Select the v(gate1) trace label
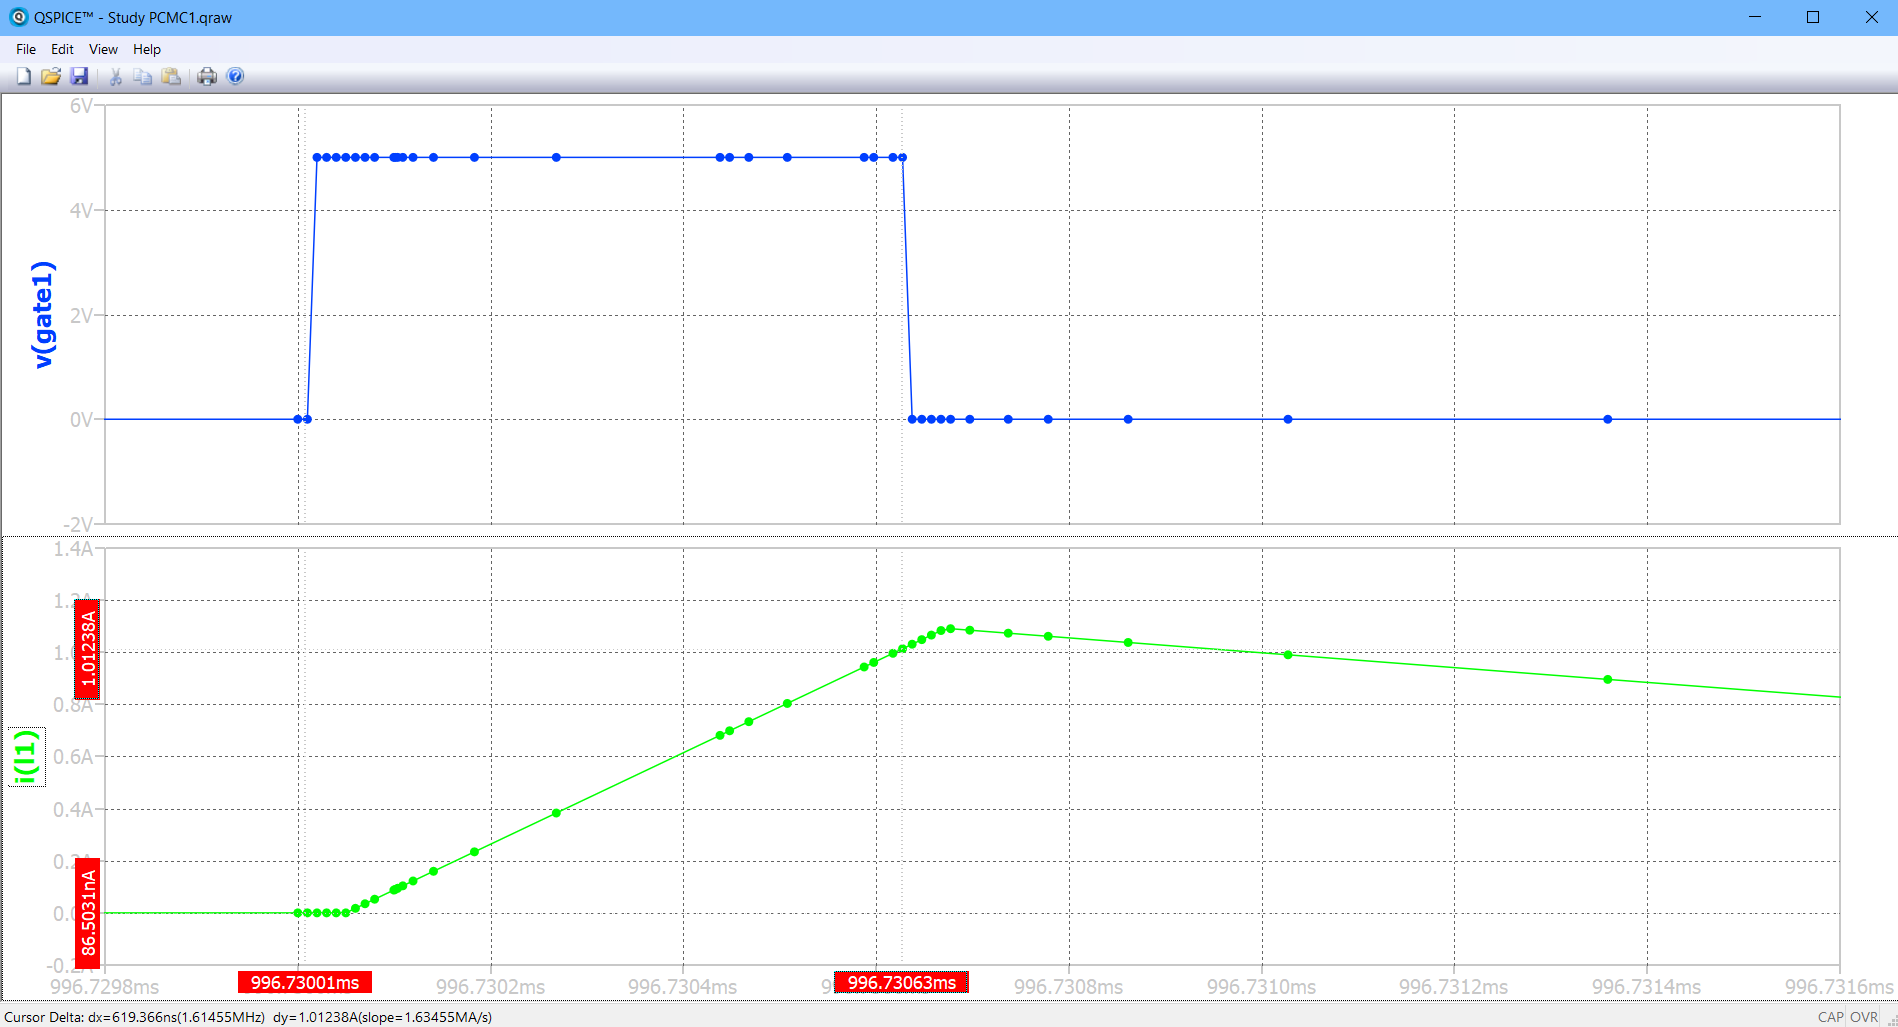1898x1027 pixels. [43, 315]
